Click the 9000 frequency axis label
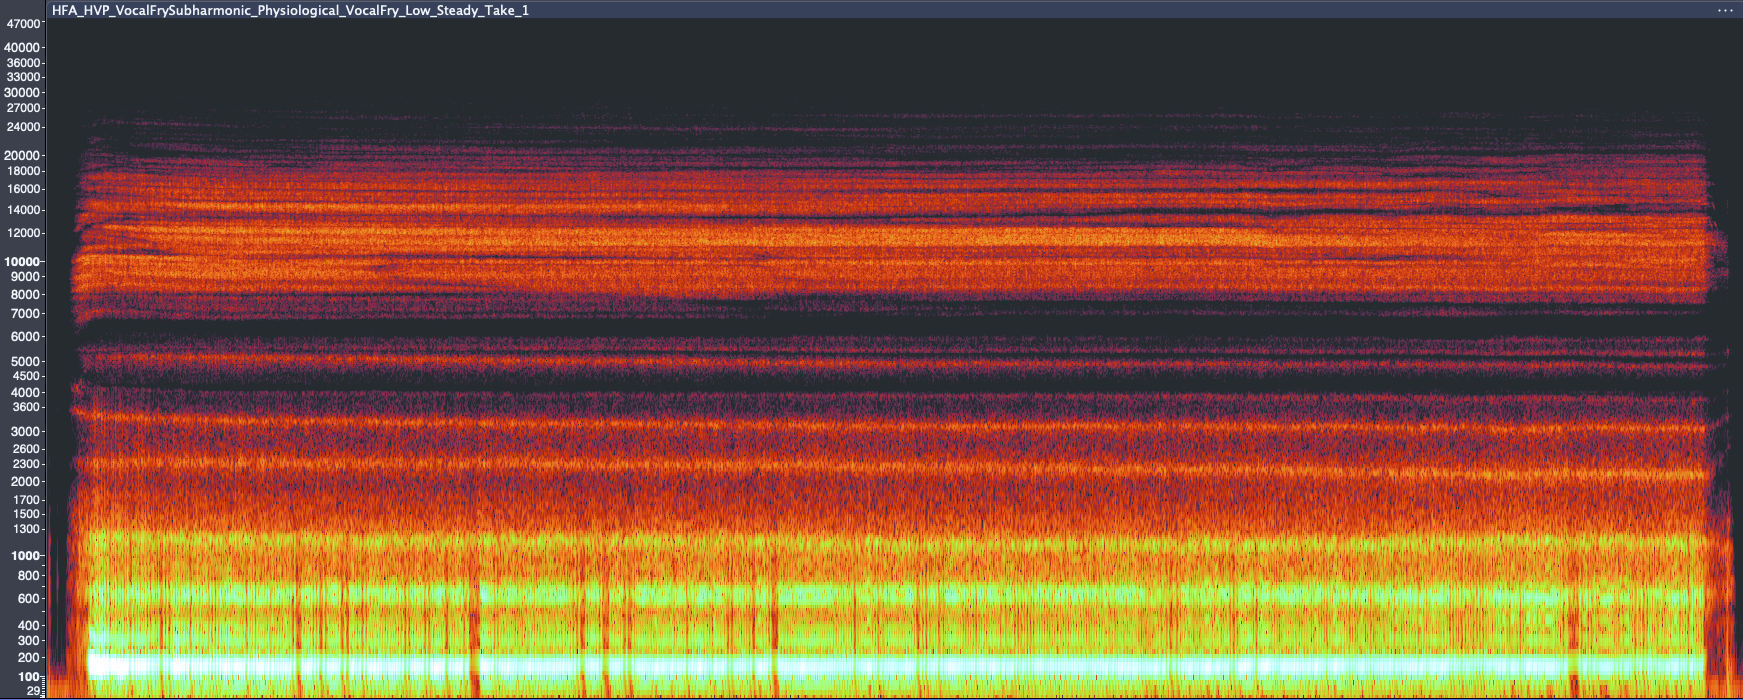 [26, 277]
